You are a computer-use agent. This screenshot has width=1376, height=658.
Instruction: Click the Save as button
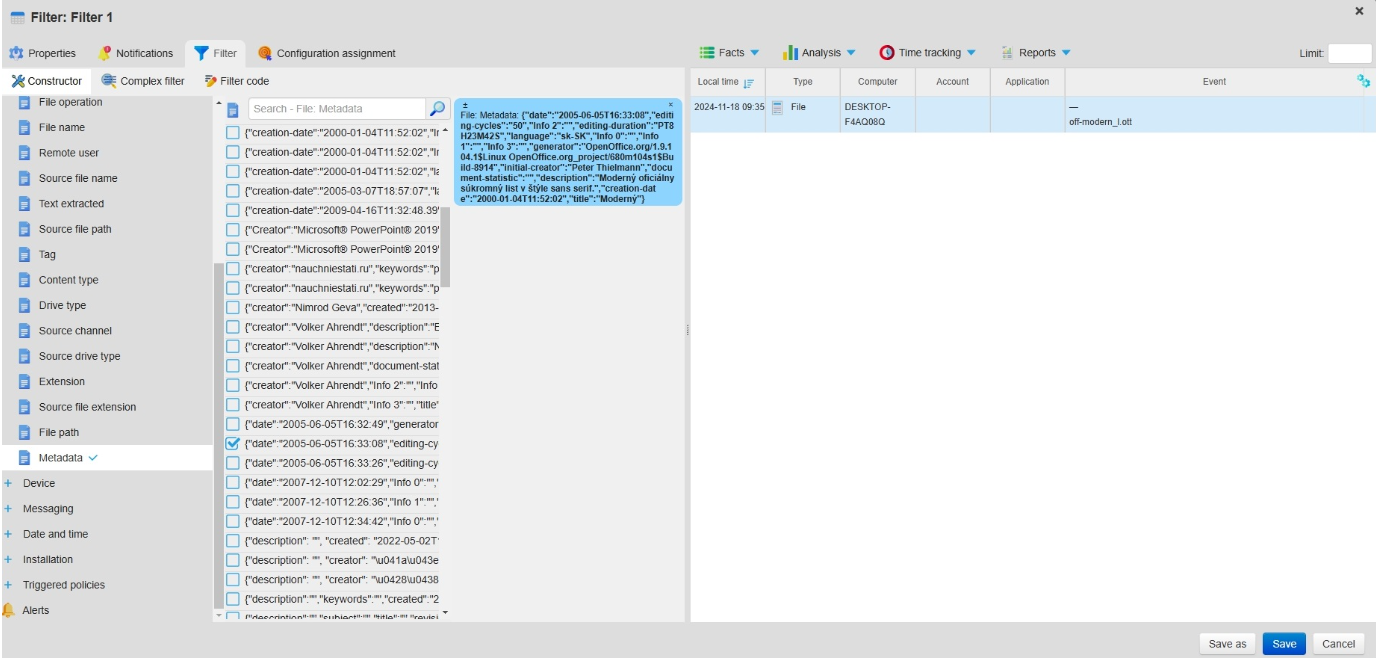click(x=1227, y=644)
